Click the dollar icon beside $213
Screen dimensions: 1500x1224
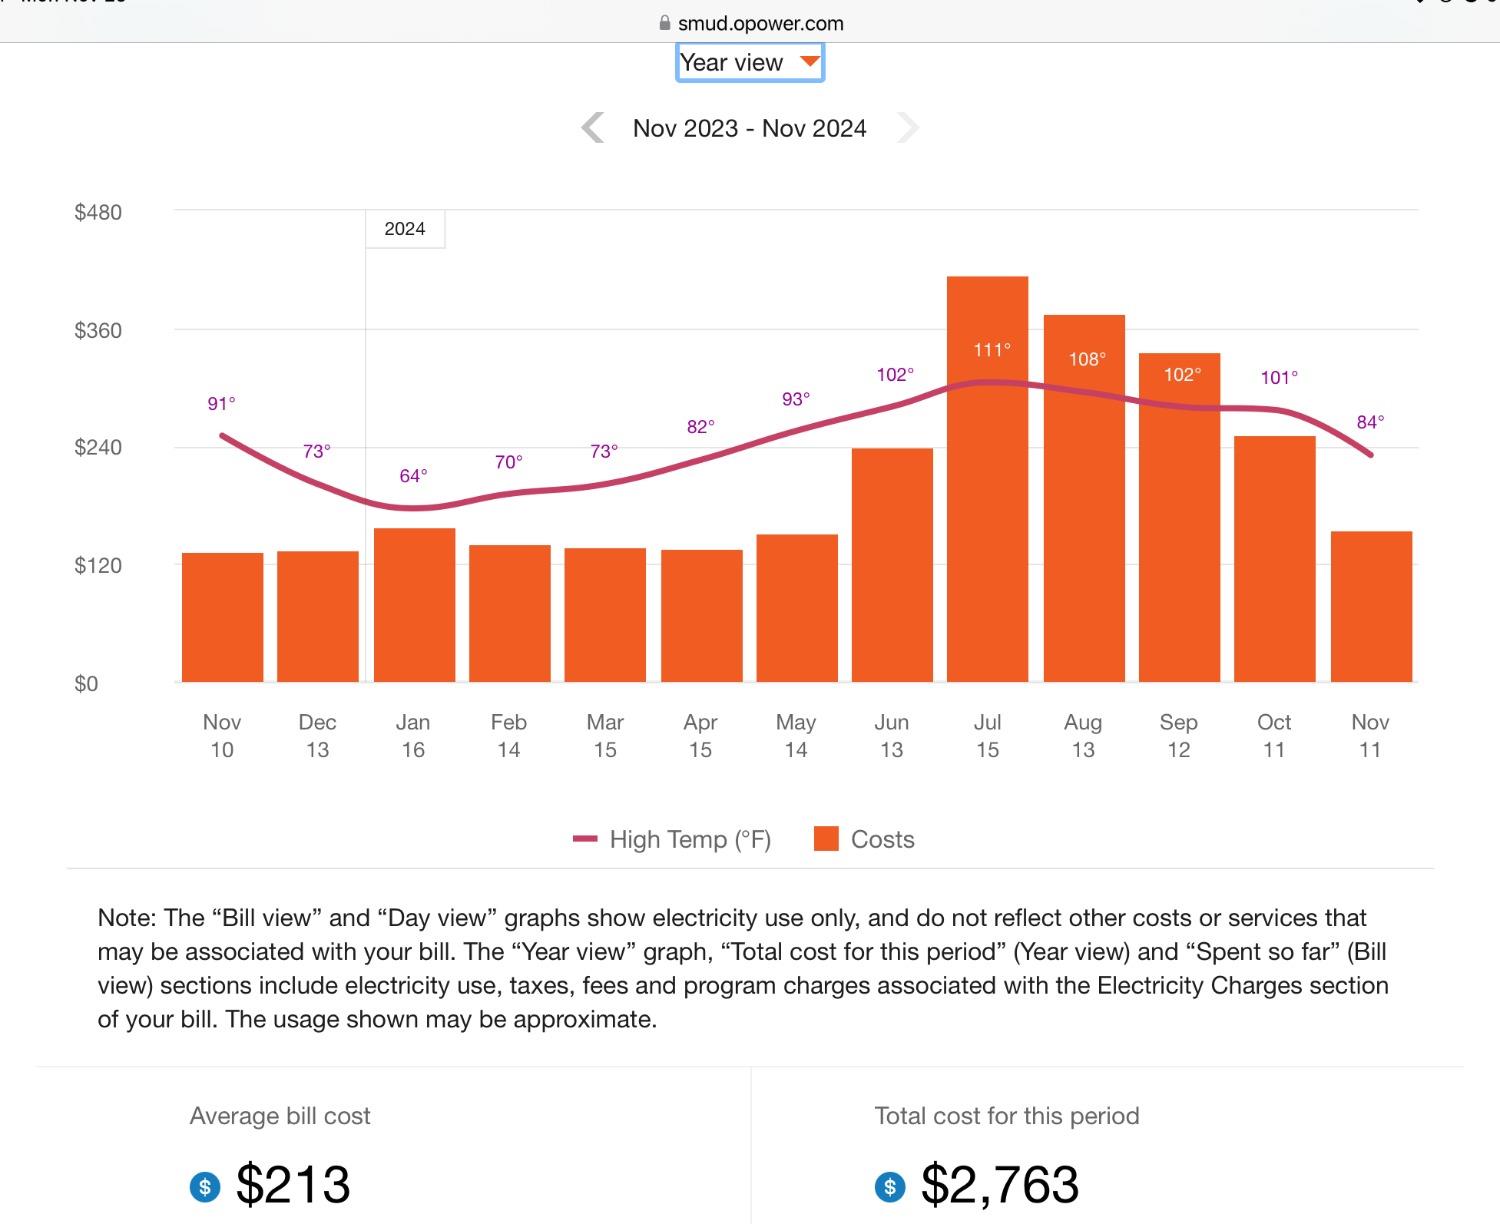tap(205, 1186)
